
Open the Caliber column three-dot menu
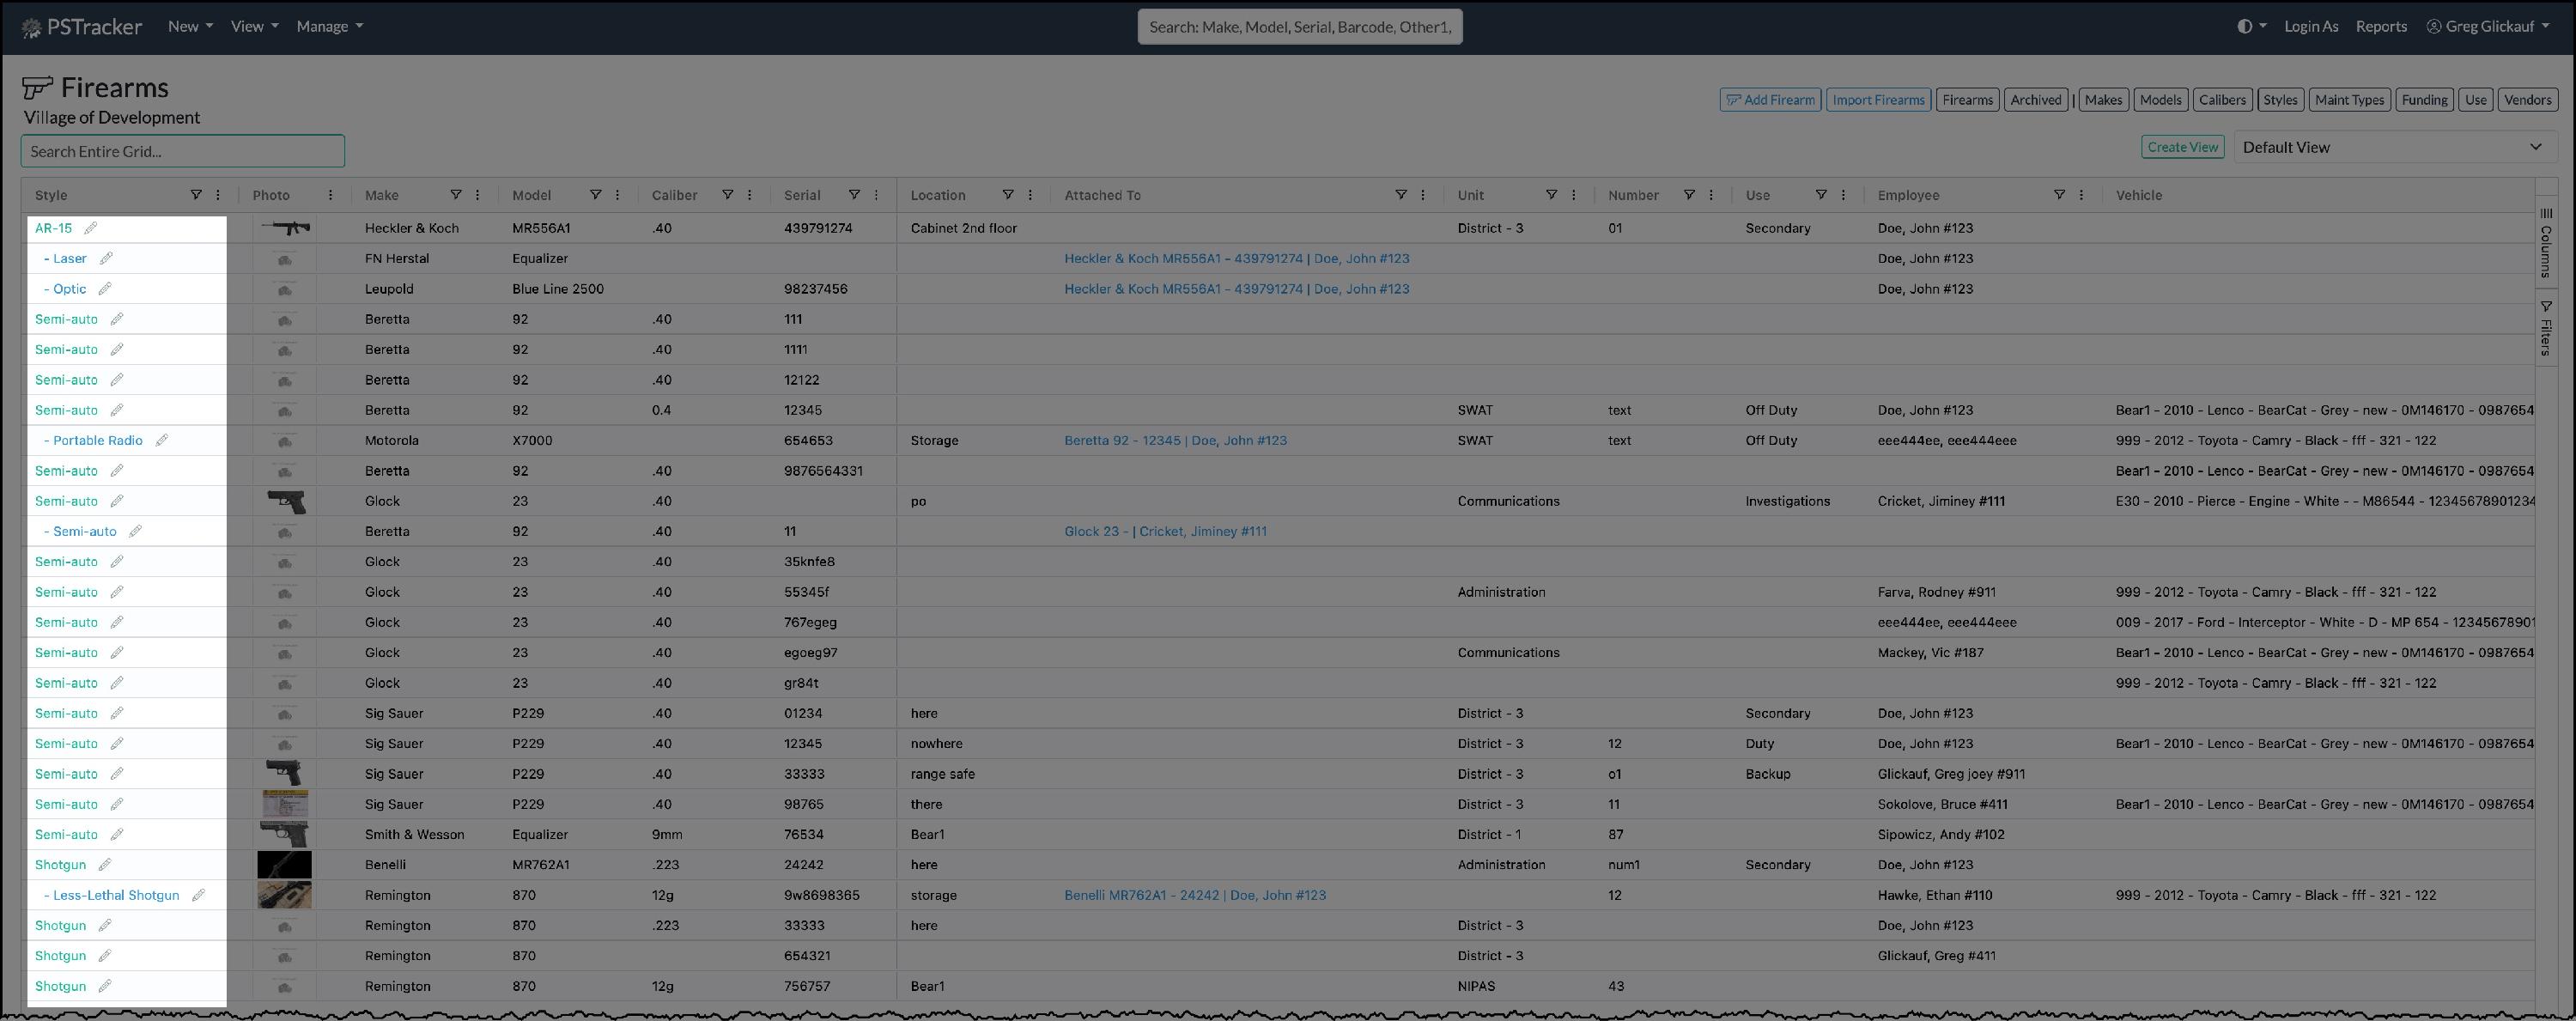pos(750,195)
